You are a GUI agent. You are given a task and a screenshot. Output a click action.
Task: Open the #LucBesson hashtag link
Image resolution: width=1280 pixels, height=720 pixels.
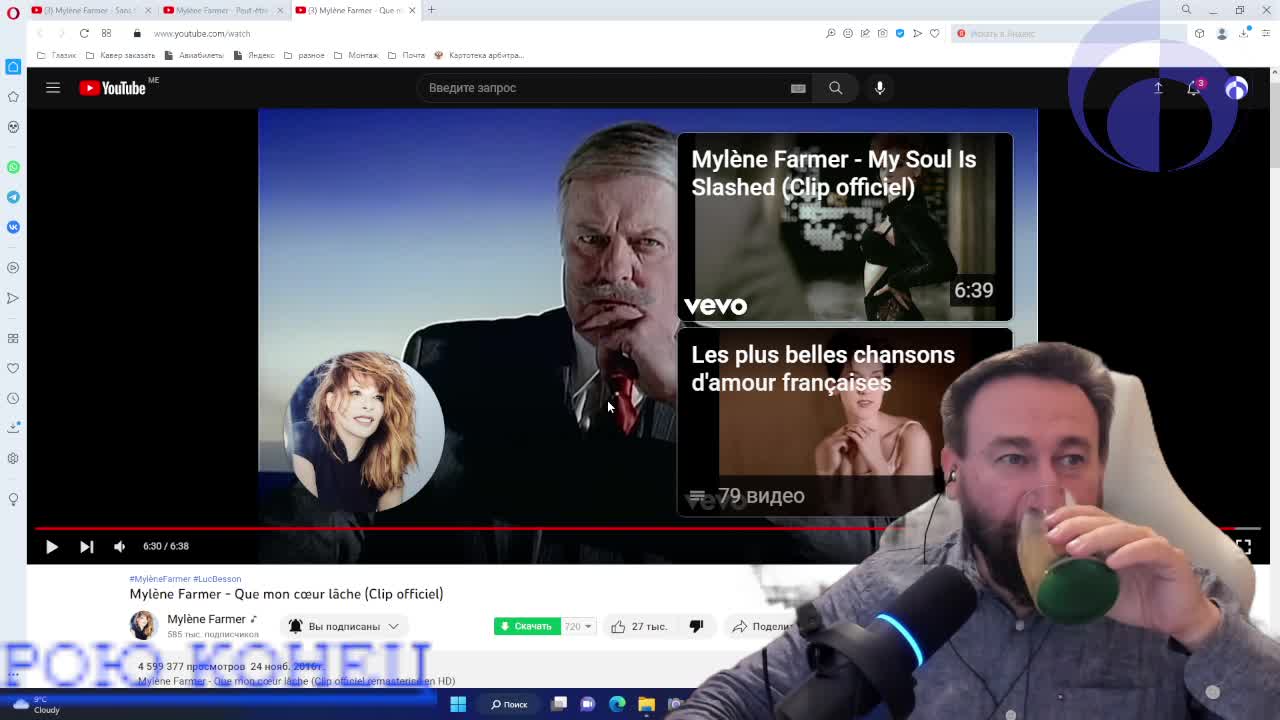tap(217, 579)
